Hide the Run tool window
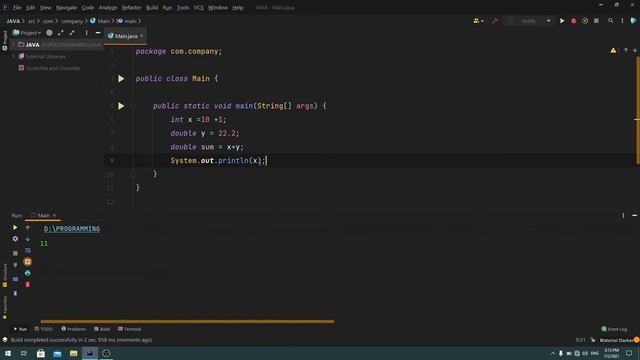This screenshot has width=640, height=360. point(634,215)
